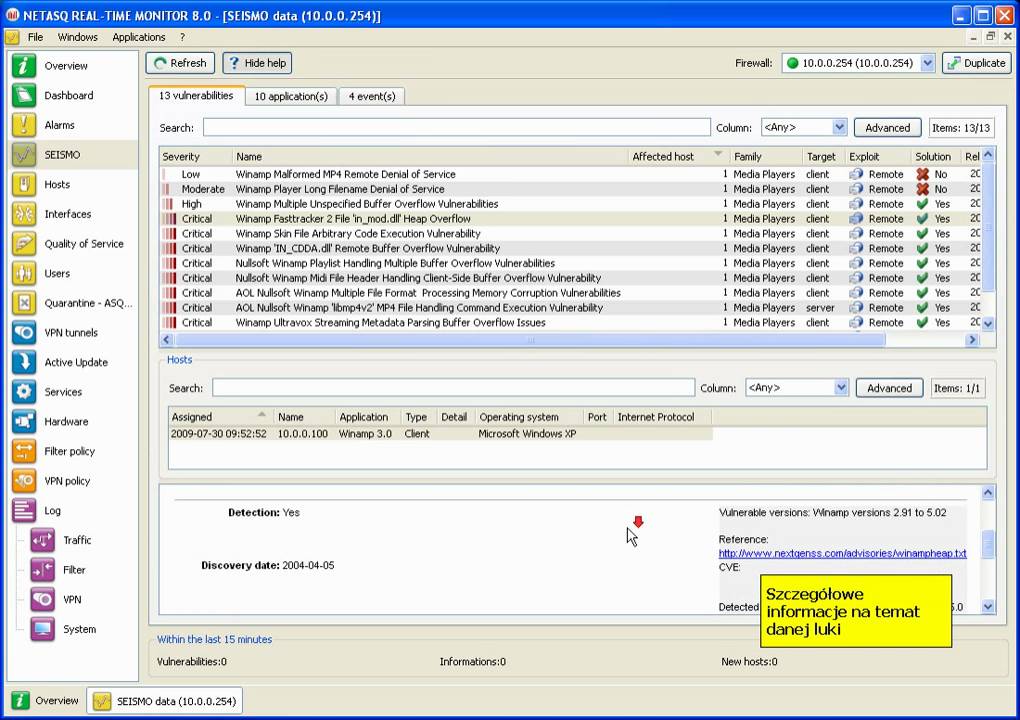Open the vulnerabilities Column dropdown

(x=804, y=127)
